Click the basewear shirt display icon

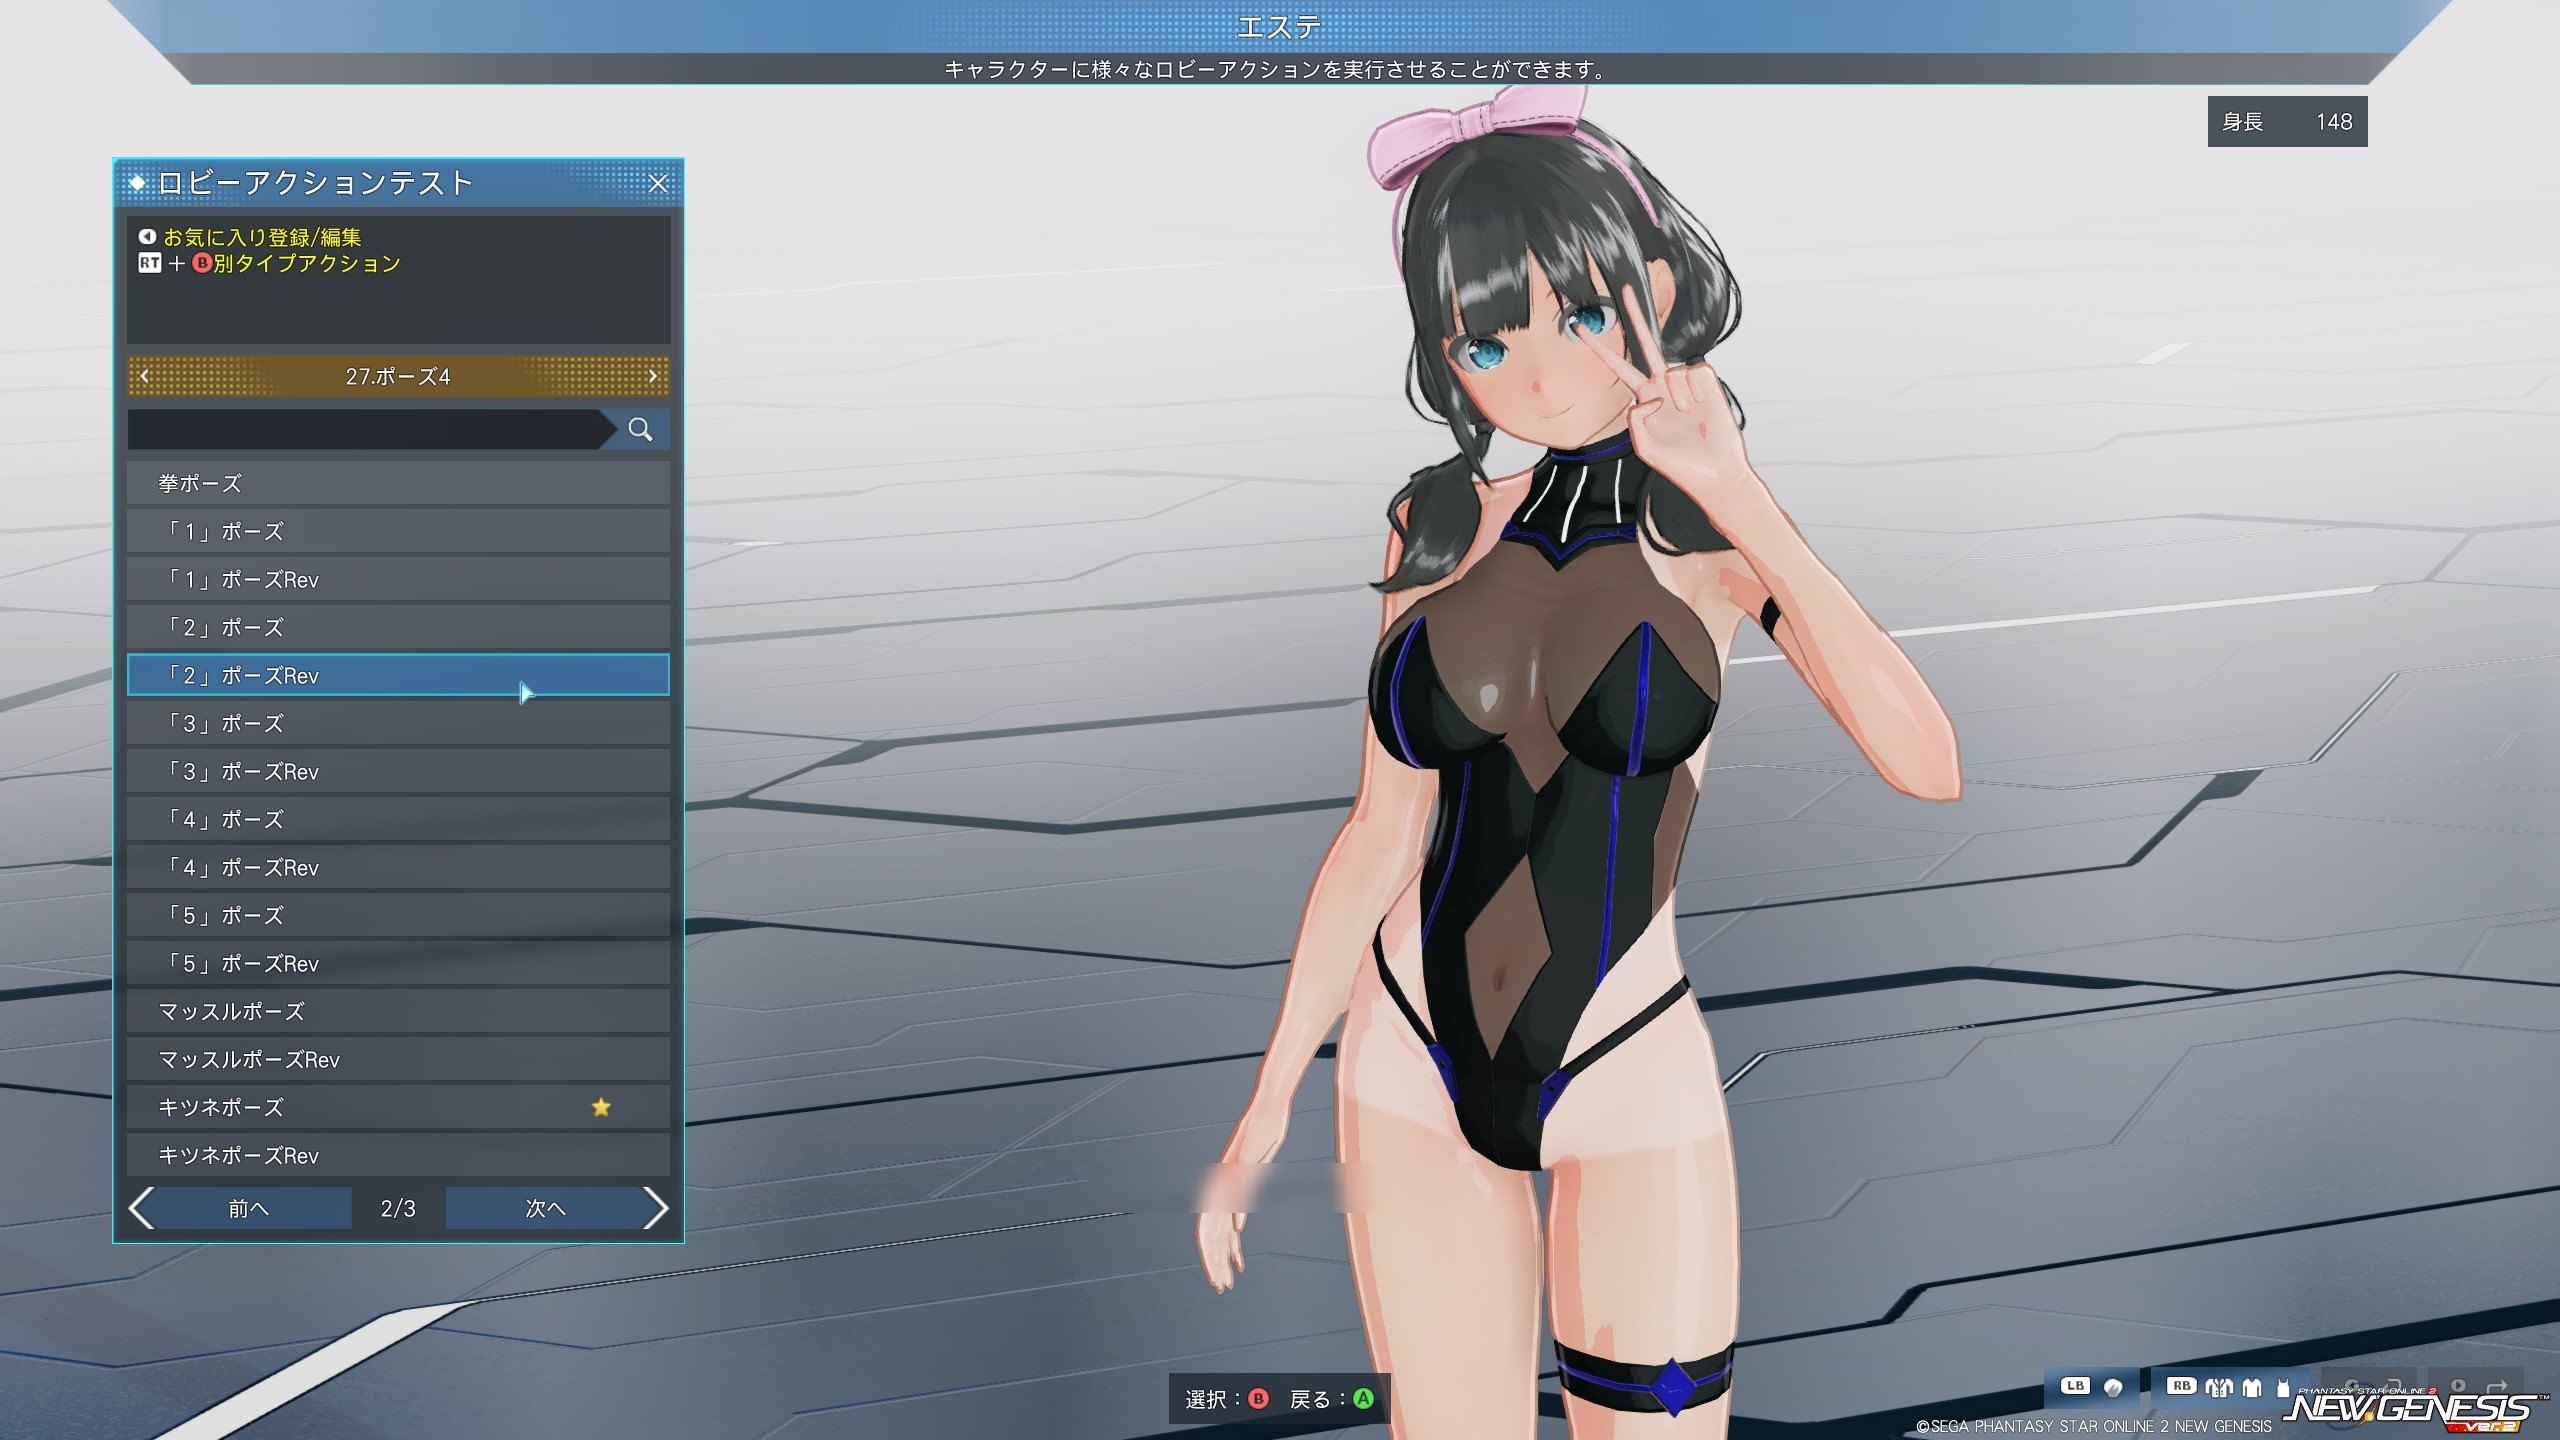pyautogui.click(x=2252, y=1388)
